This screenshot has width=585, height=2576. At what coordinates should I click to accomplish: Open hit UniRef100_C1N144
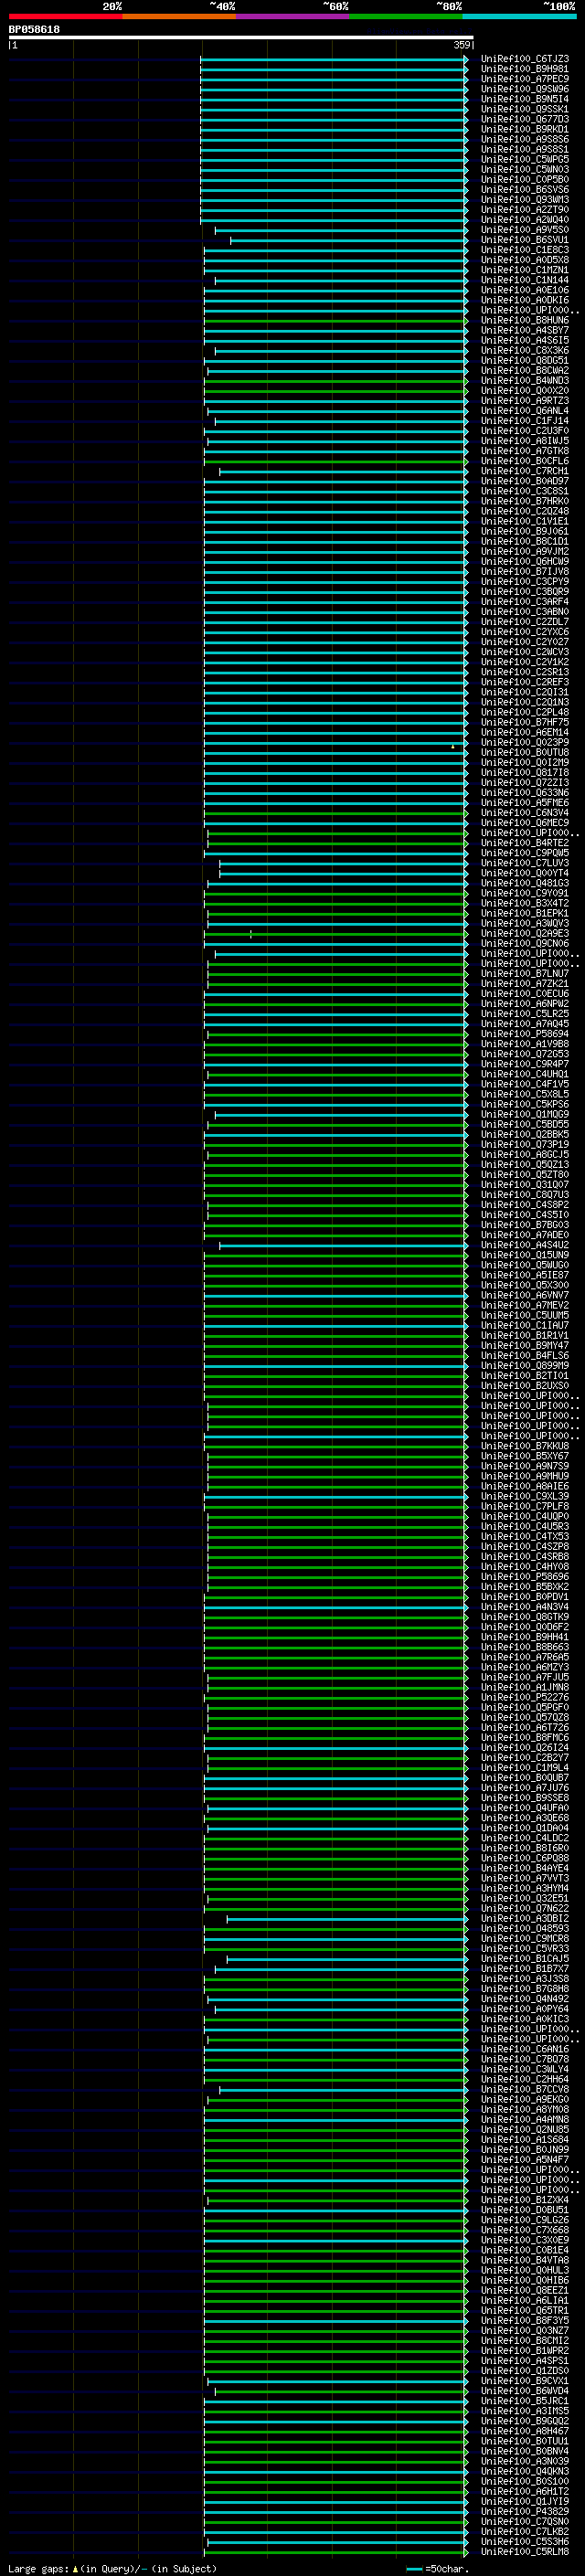point(525,280)
